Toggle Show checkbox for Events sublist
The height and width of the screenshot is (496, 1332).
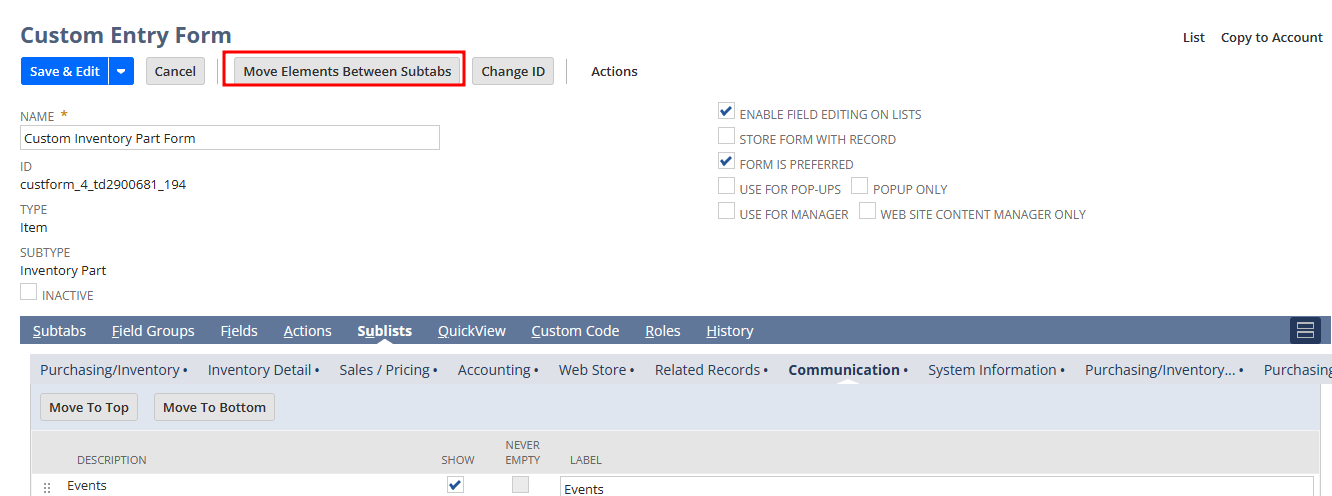point(455,485)
